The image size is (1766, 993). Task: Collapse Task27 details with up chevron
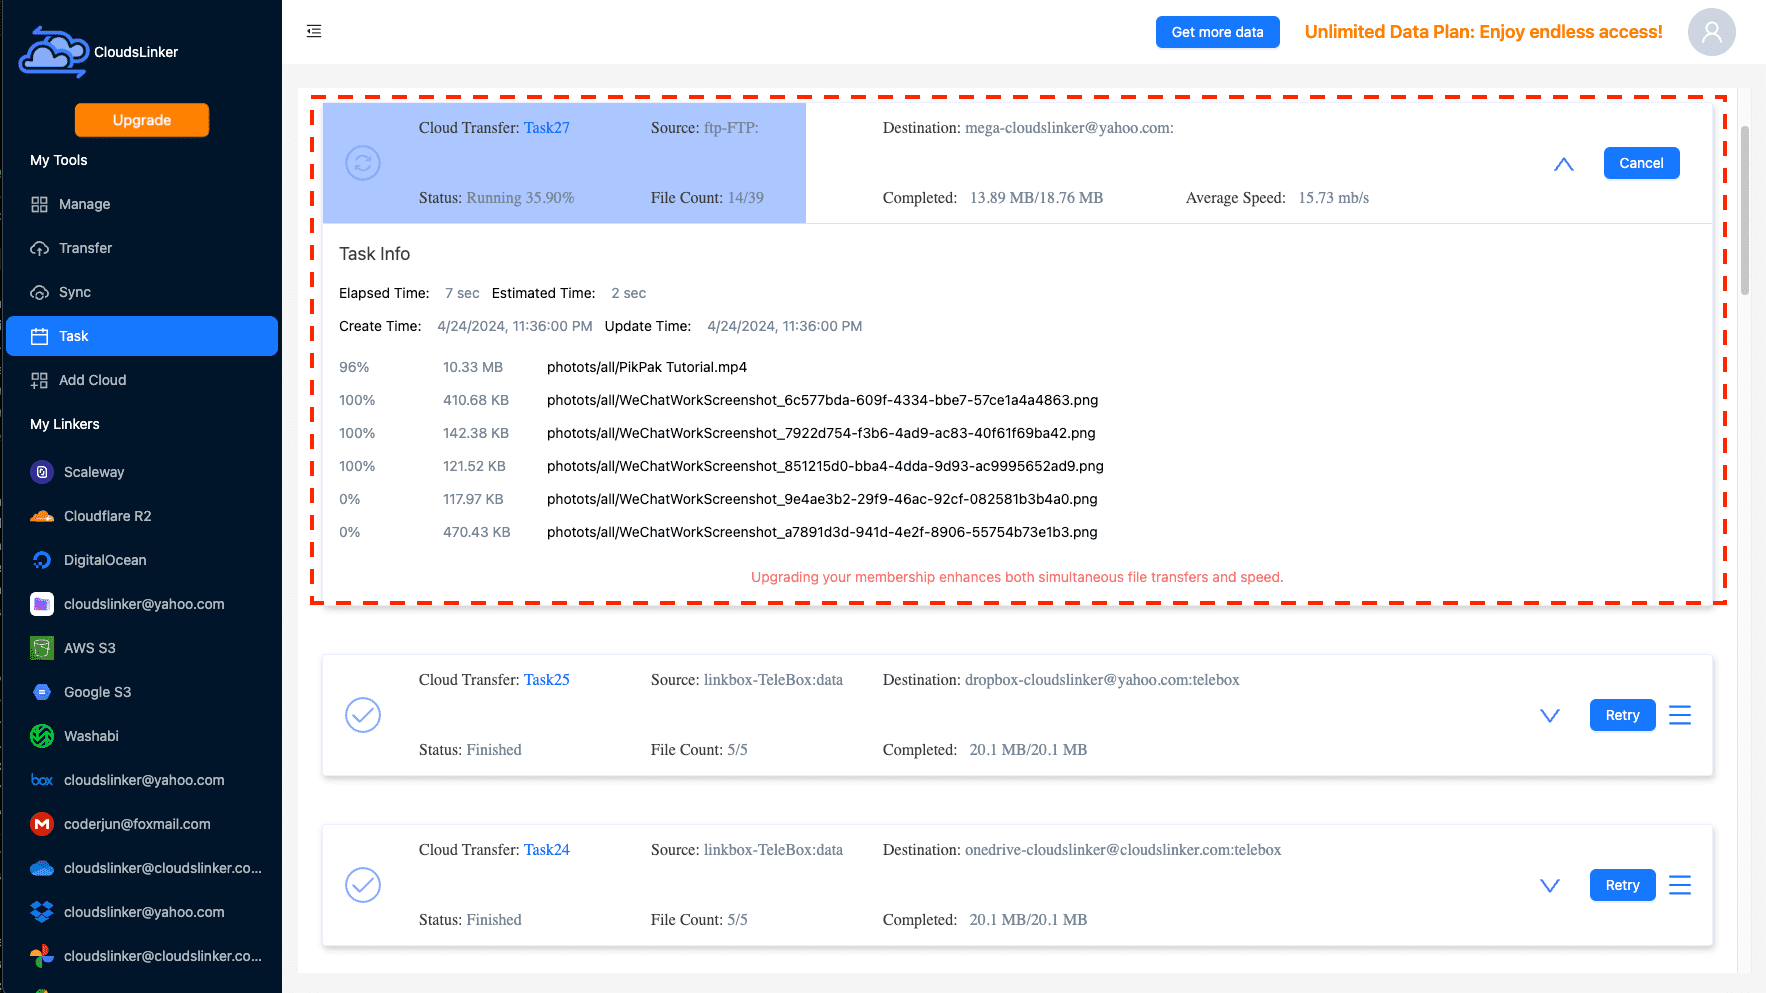(x=1564, y=164)
